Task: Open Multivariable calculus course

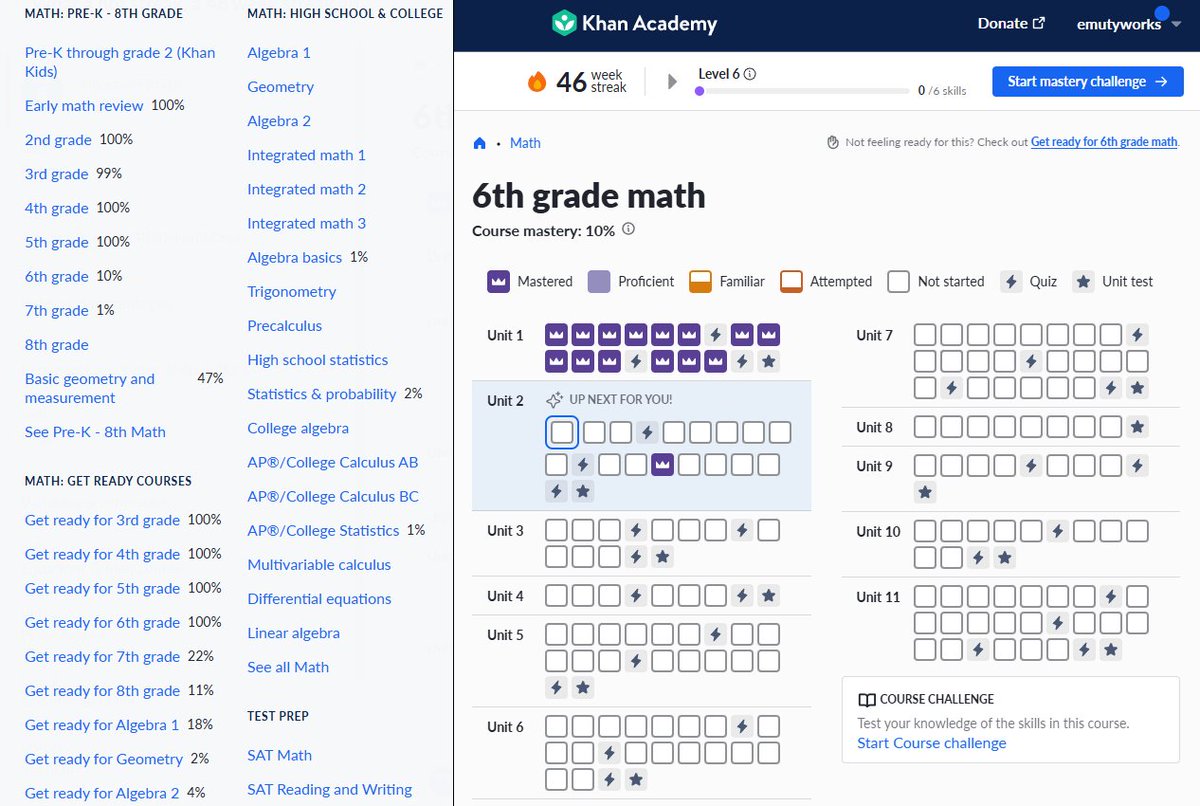Action: click(x=319, y=564)
